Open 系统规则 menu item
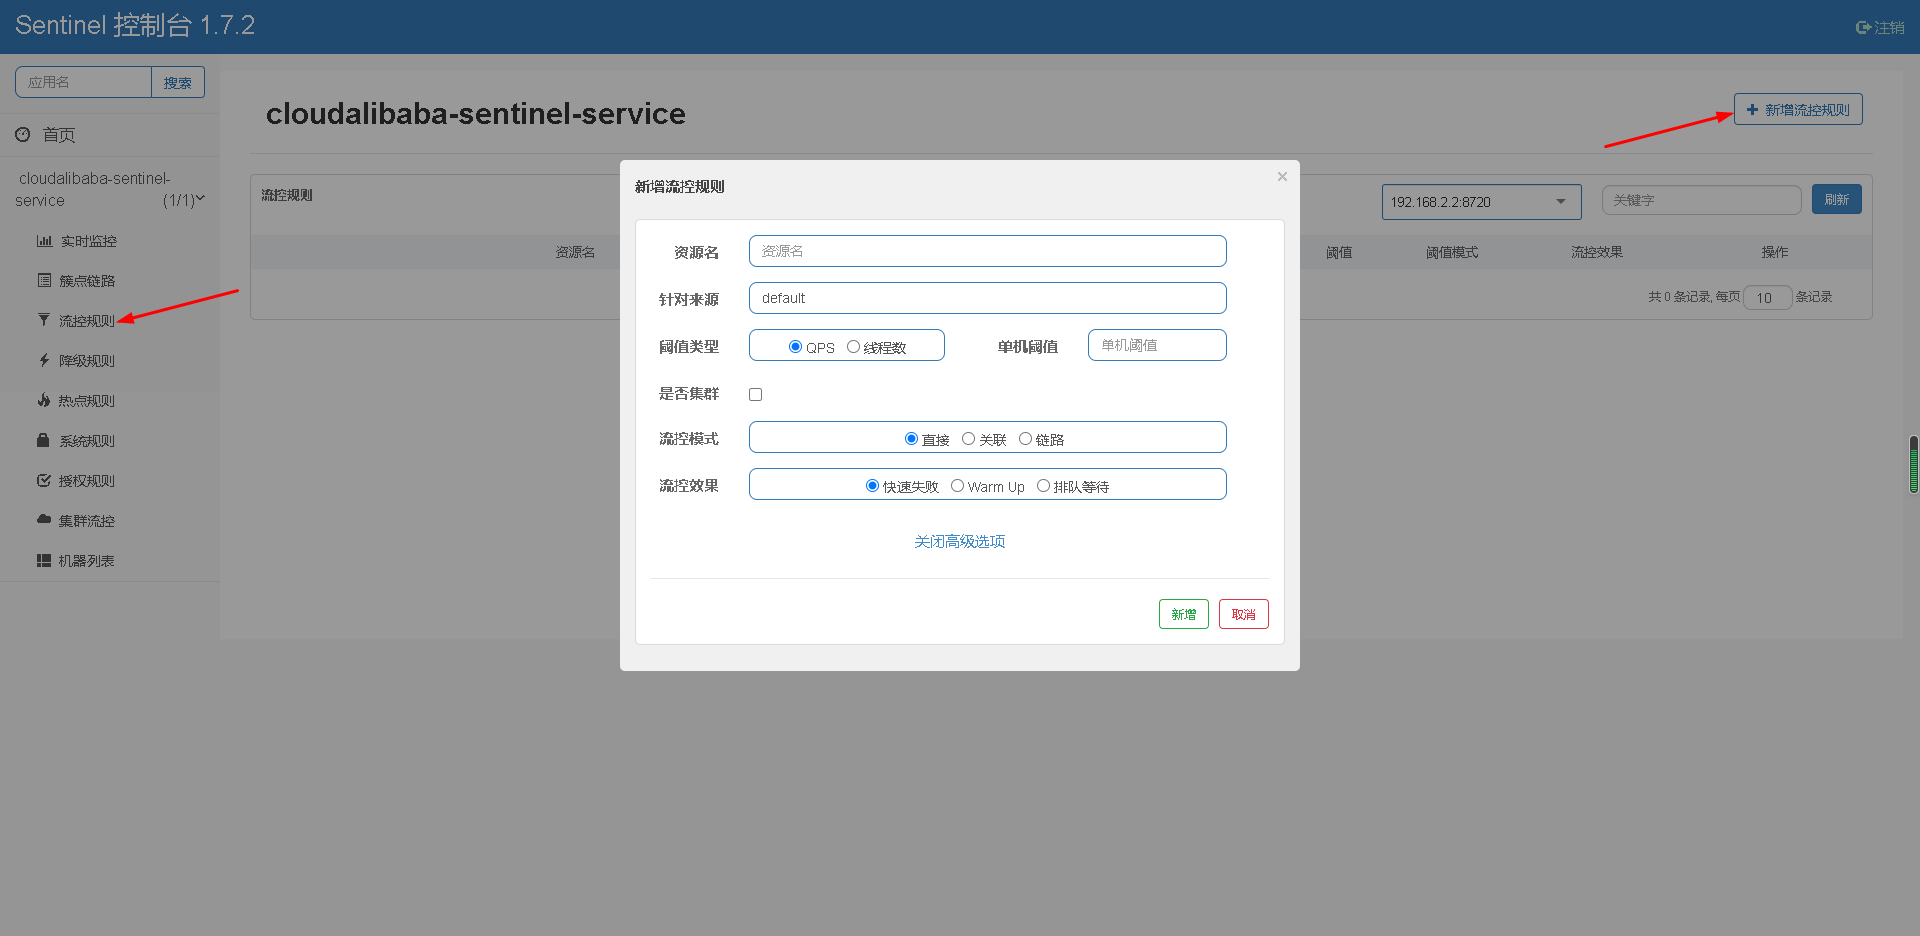The image size is (1920, 936). coord(87,441)
